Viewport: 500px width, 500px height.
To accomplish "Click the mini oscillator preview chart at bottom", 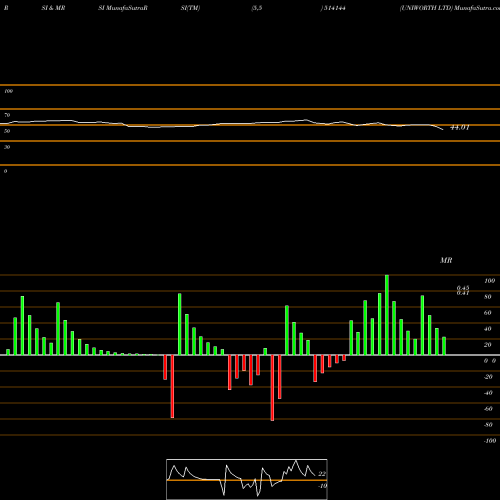I will pos(247,479).
